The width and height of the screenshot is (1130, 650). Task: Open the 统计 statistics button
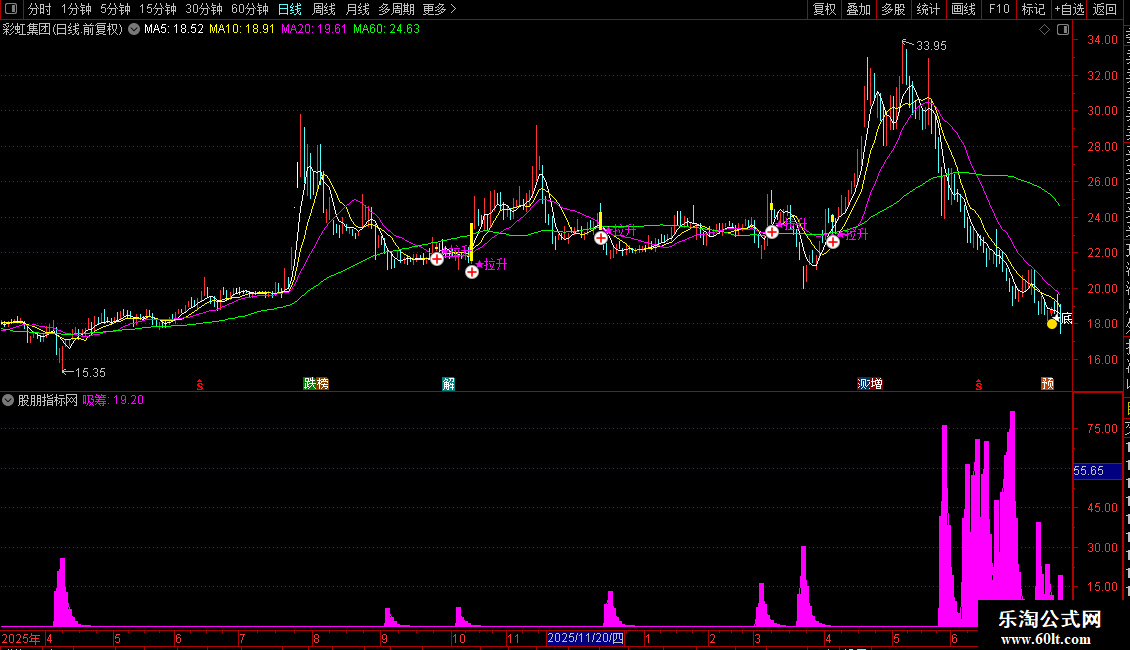[x=927, y=9]
